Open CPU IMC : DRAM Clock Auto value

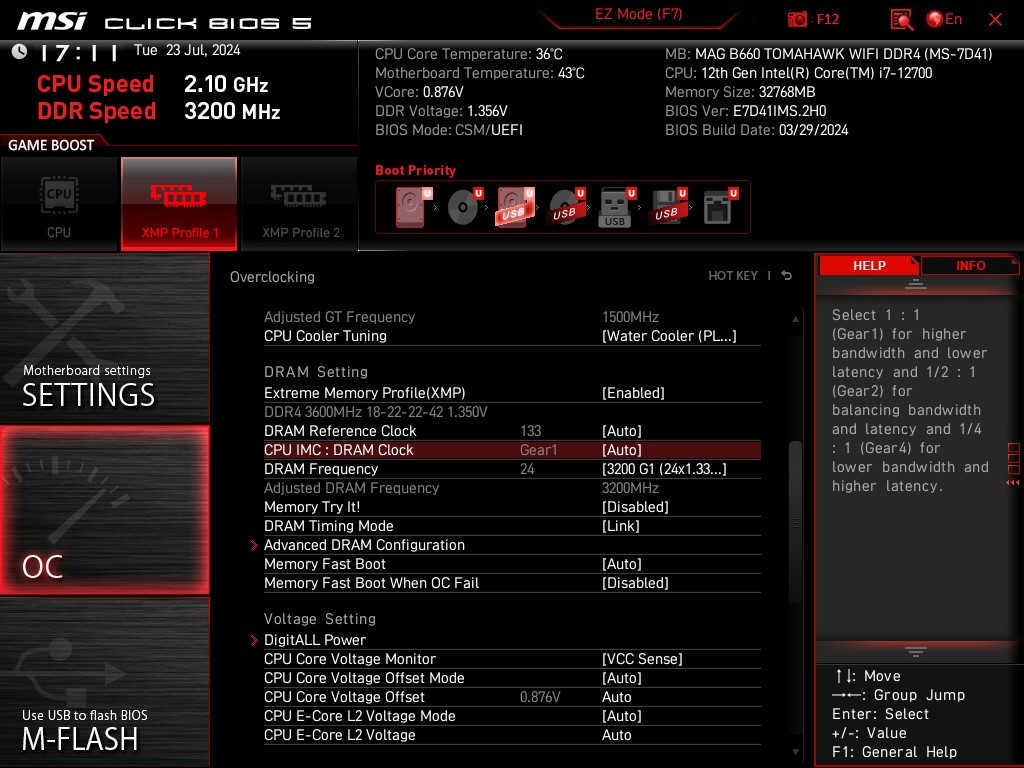pyautogui.click(x=622, y=450)
